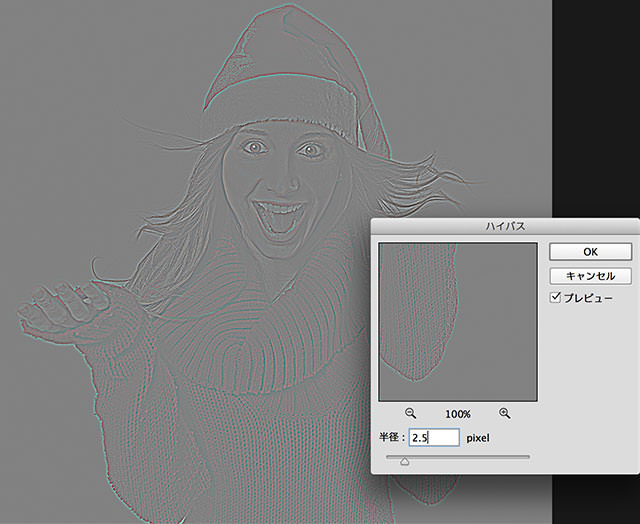
Task: Click the 100% zoom level label
Action: point(458,413)
